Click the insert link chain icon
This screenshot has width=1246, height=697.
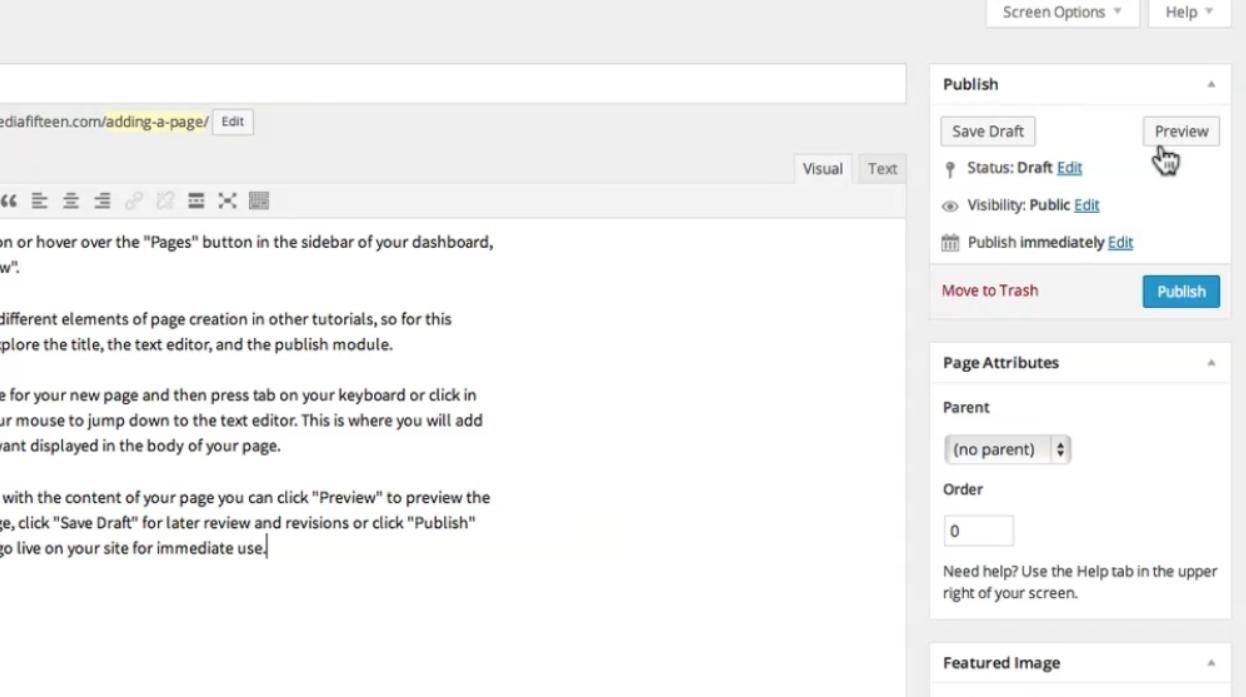click(134, 201)
